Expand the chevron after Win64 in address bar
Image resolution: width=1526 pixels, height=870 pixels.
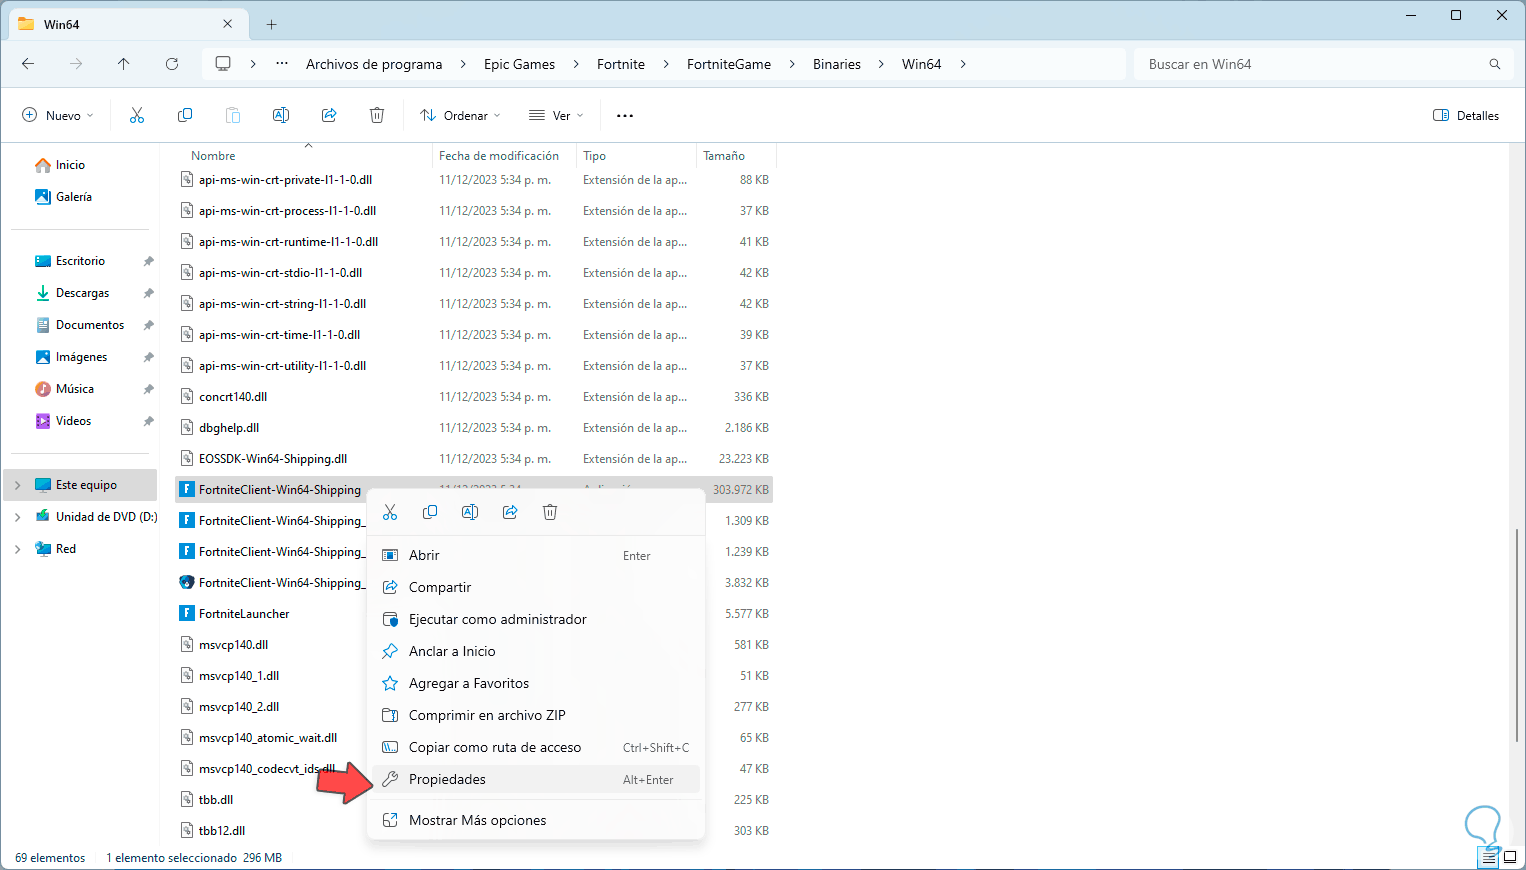pyautogui.click(x=963, y=64)
